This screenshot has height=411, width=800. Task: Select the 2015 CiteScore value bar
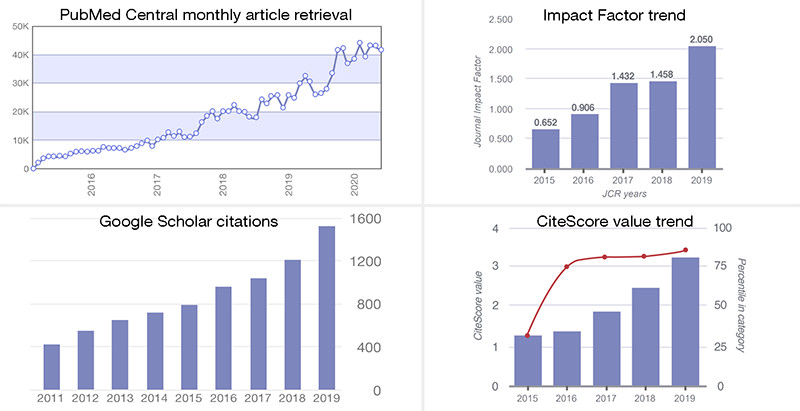coord(528,361)
